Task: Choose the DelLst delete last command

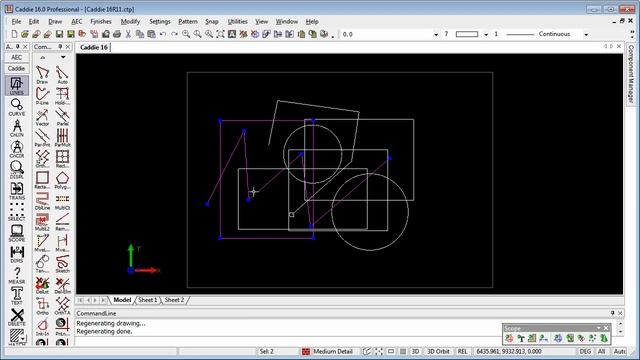Action: [42, 285]
